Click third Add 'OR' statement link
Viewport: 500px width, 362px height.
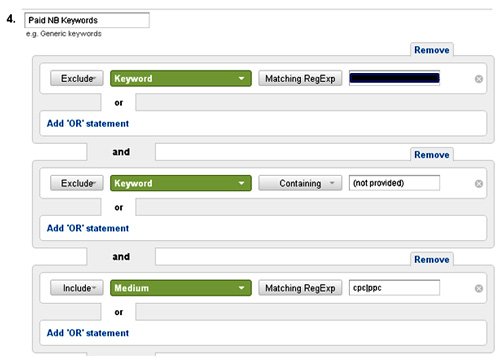88,333
